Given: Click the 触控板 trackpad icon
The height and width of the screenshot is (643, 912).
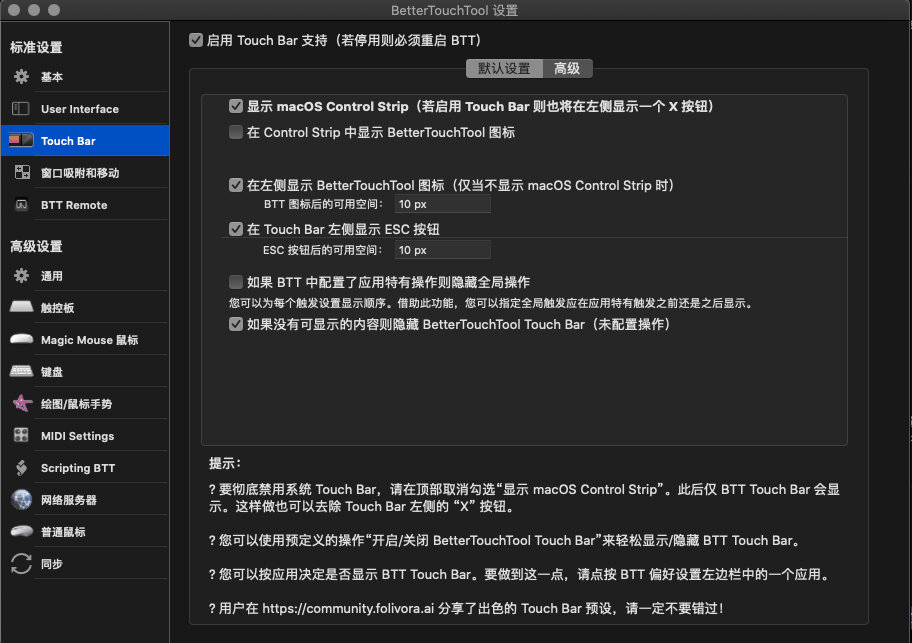Looking at the screenshot, I should tap(21, 308).
